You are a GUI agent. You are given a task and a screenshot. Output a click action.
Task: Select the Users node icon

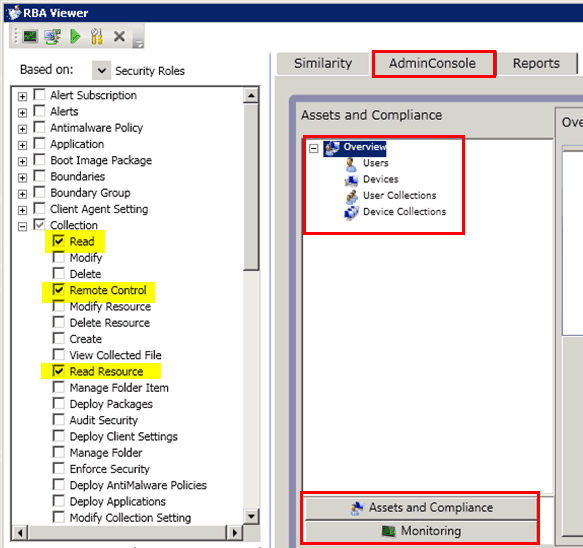click(x=351, y=164)
